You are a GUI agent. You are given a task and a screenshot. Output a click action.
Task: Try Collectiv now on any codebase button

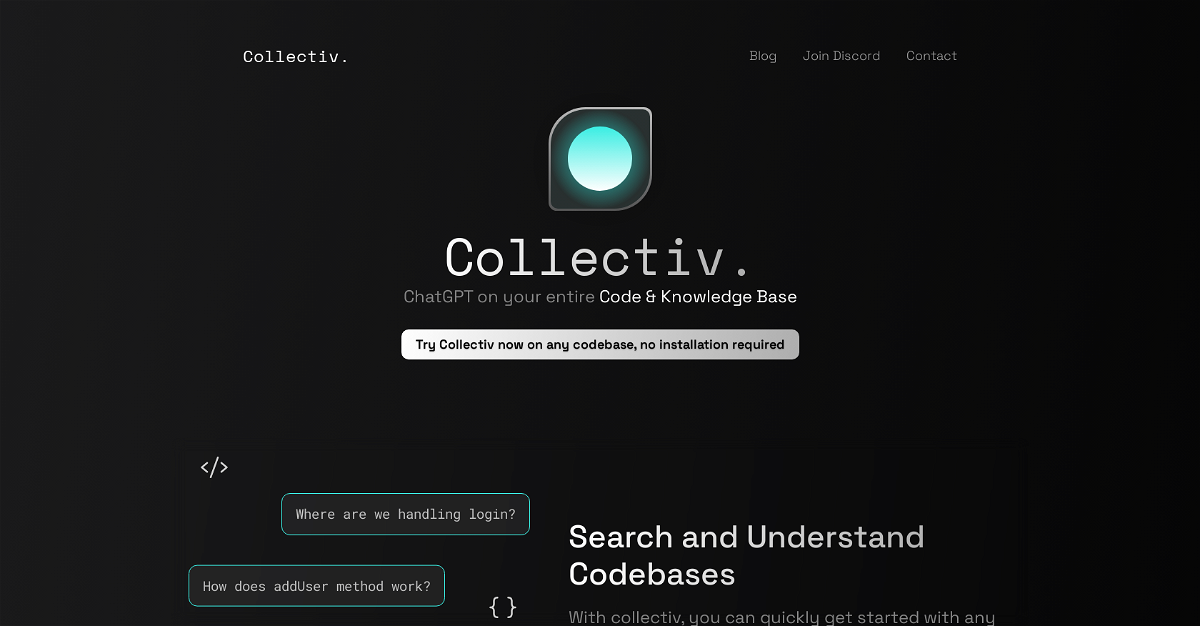coord(600,344)
